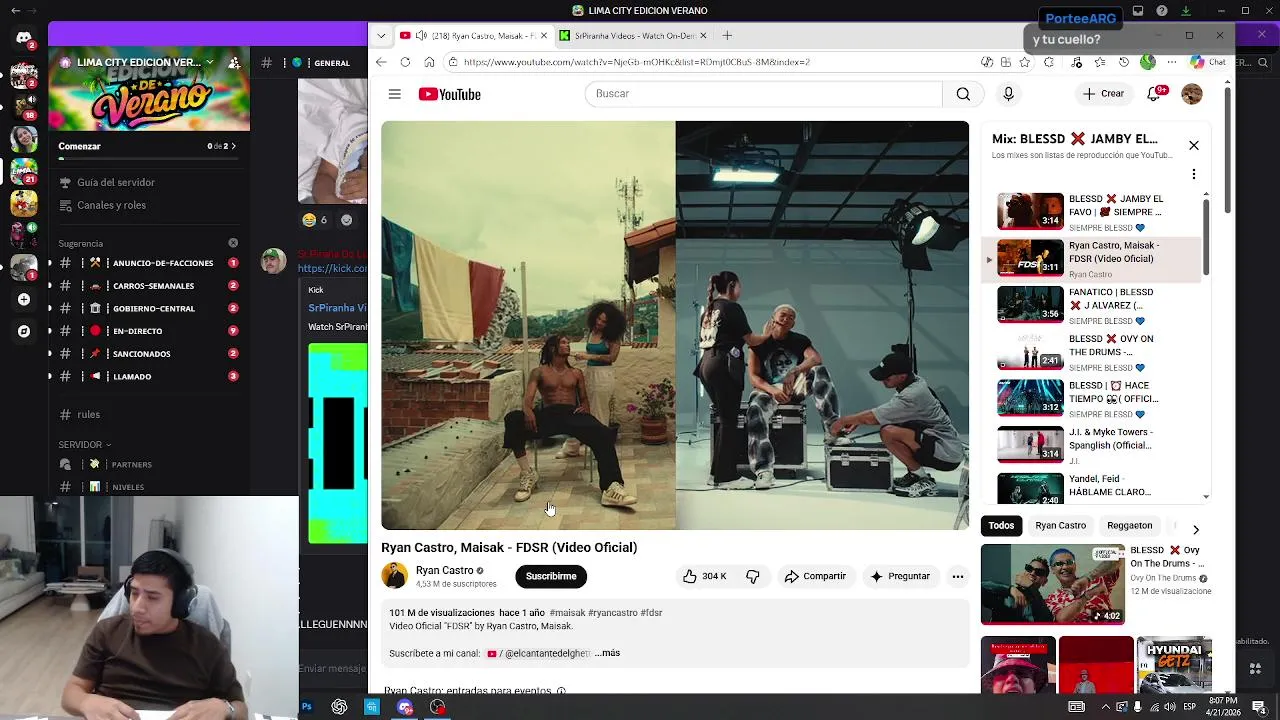Click the Preguntar ask button
The height and width of the screenshot is (720, 1280).
pyautogui.click(x=900, y=576)
